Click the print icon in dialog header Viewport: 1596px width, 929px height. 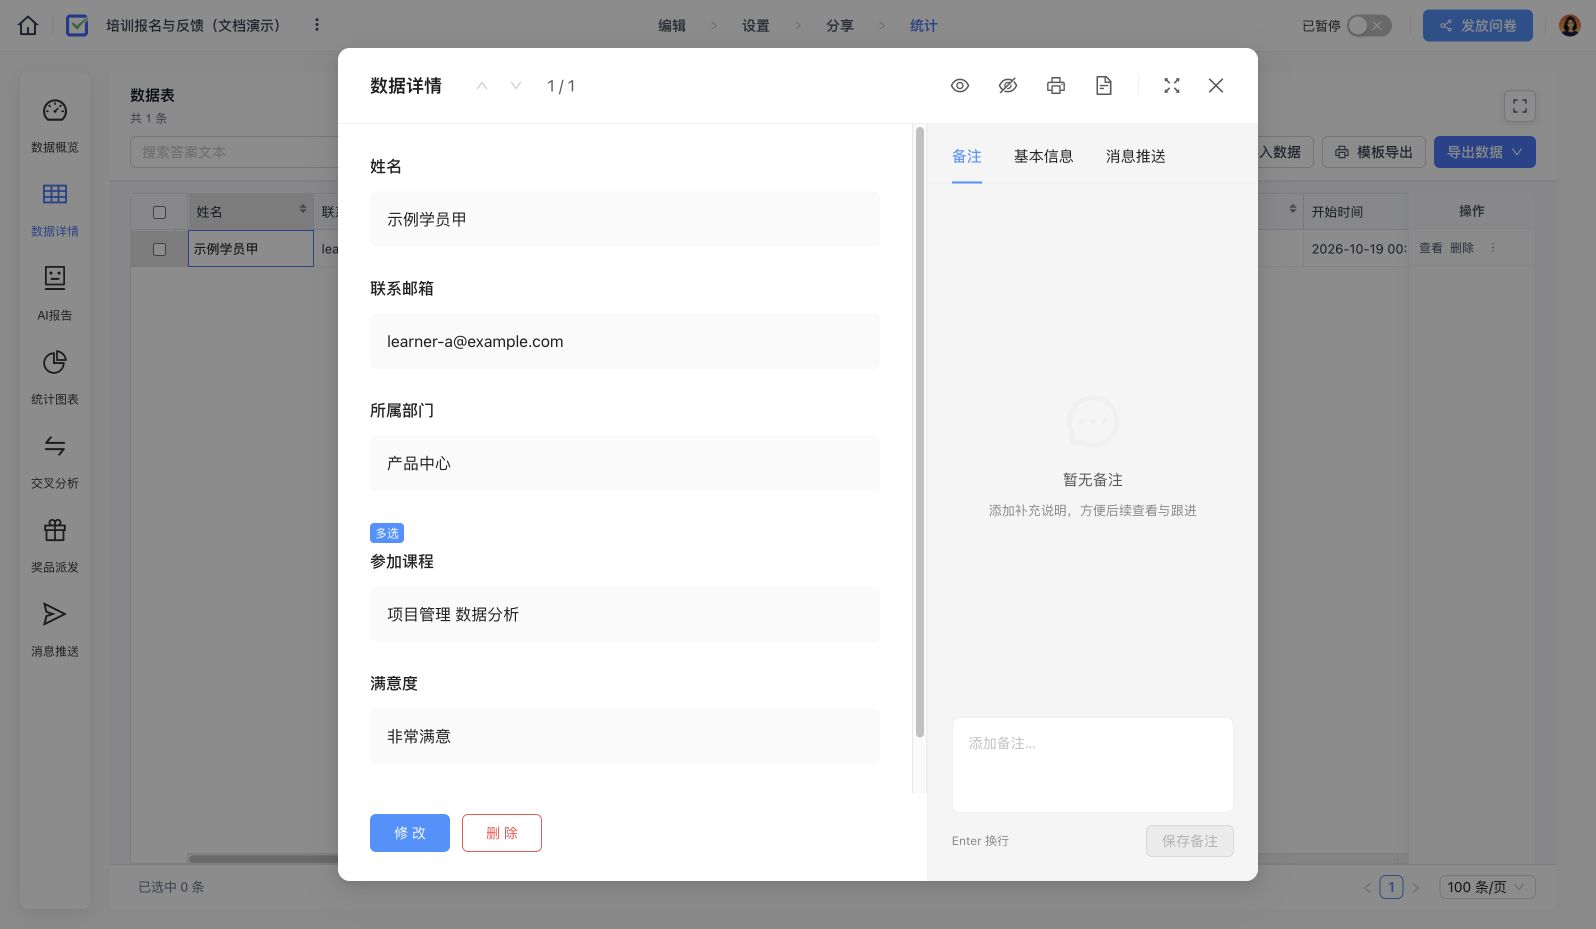click(1056, 86)
